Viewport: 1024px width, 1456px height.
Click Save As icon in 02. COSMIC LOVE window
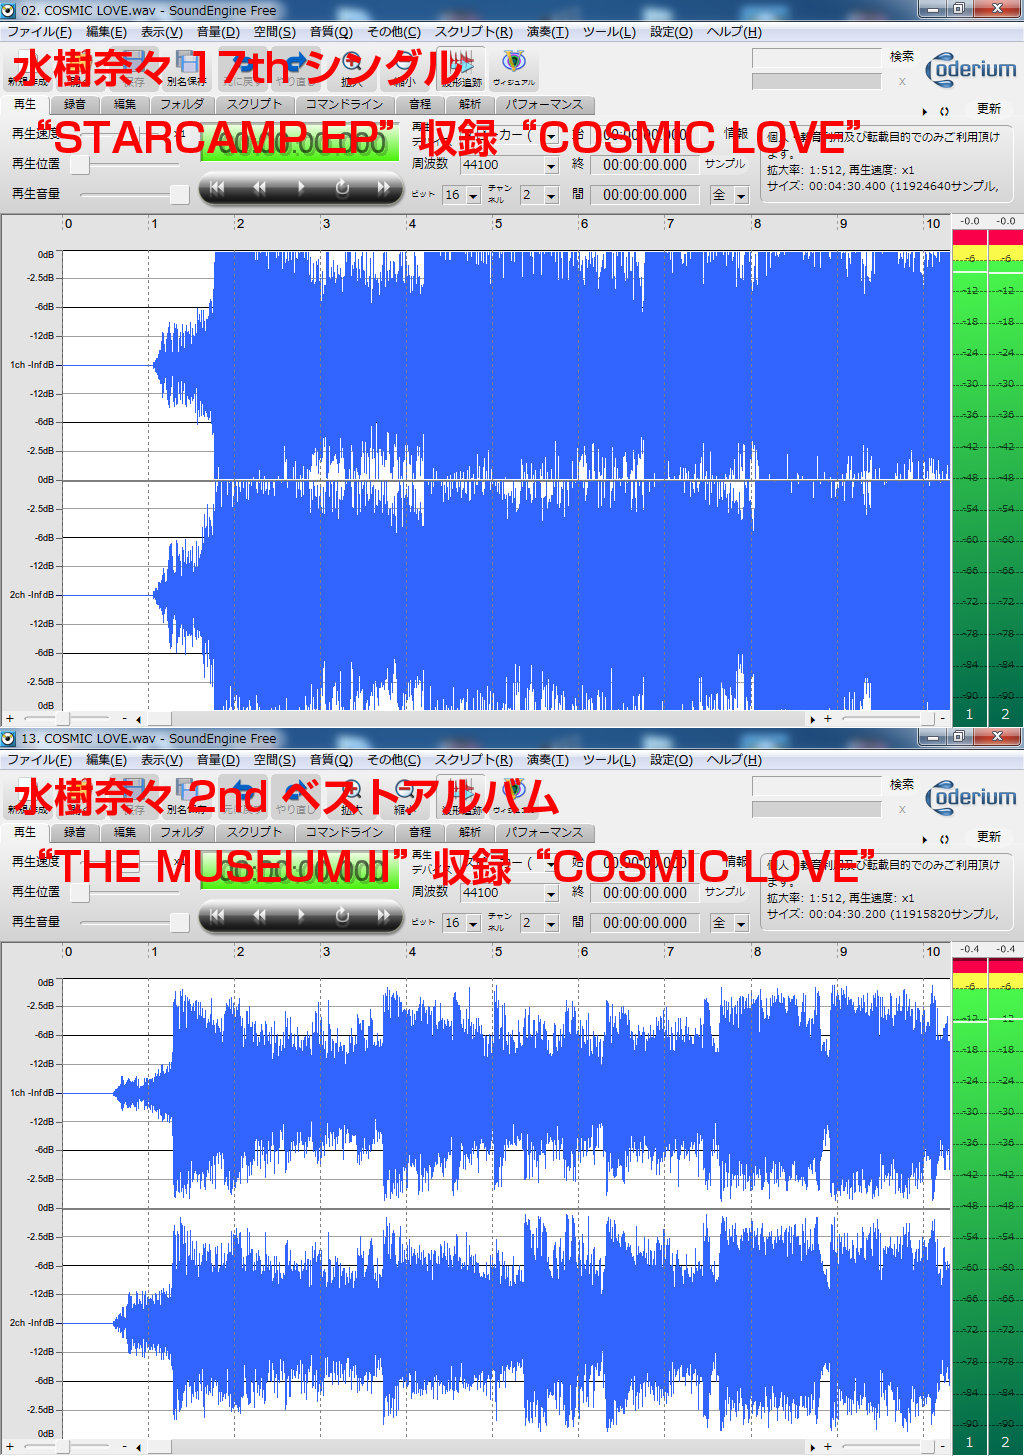point(187,68)
